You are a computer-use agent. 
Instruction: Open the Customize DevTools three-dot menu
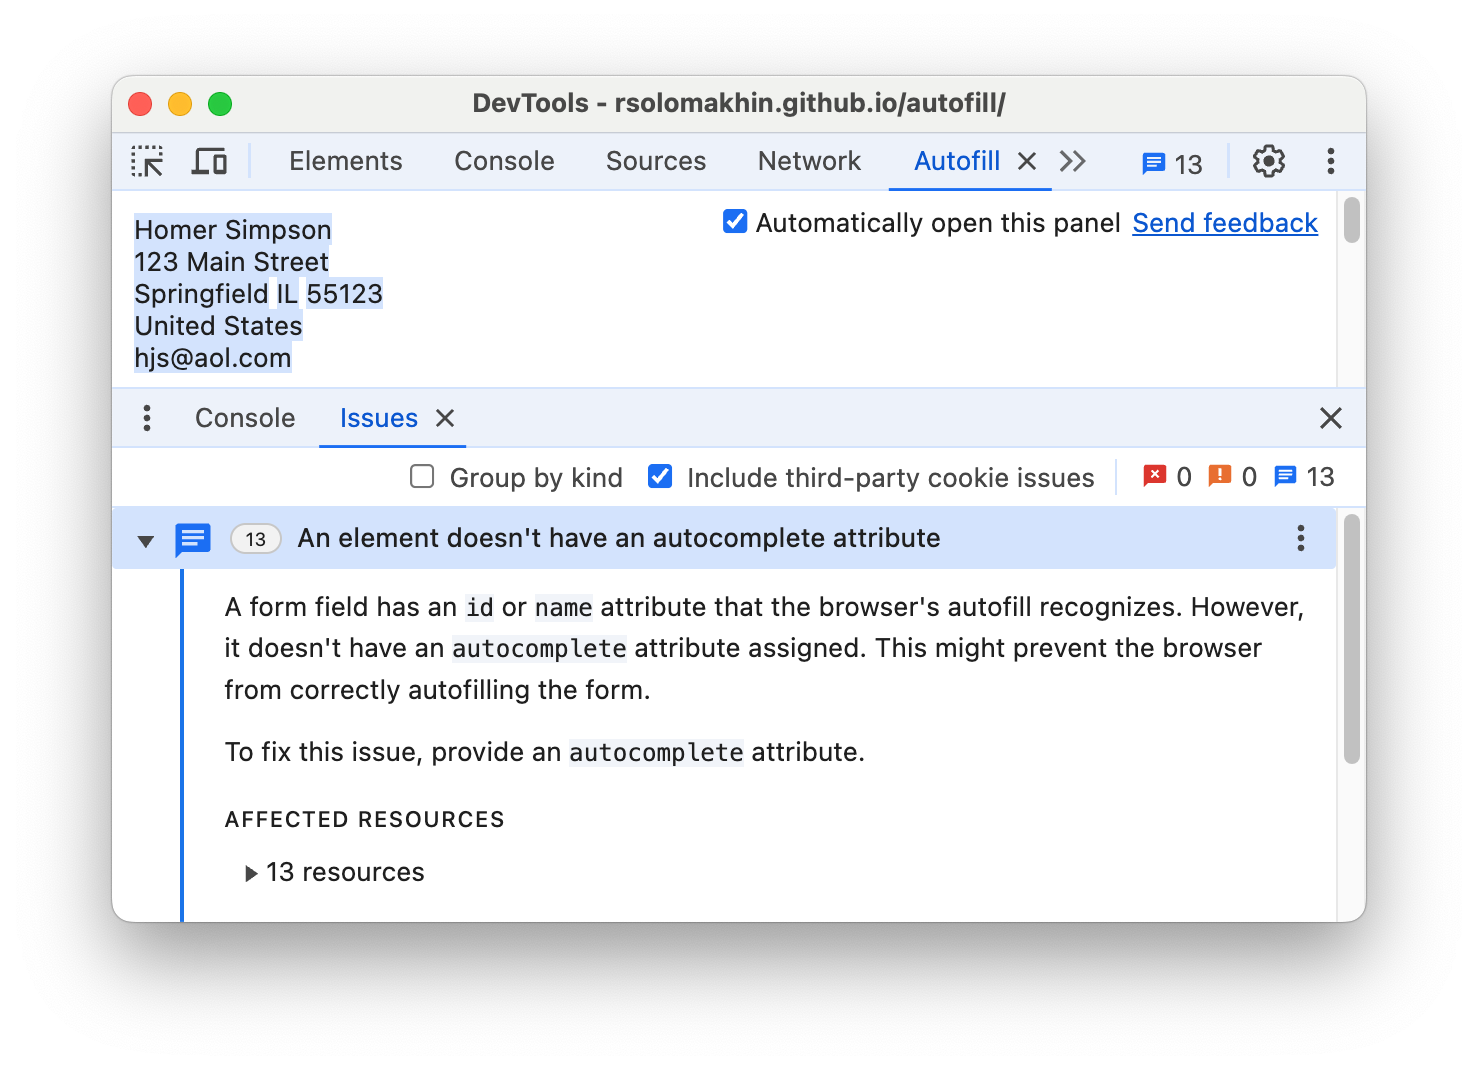click(x=1331, y=161)
